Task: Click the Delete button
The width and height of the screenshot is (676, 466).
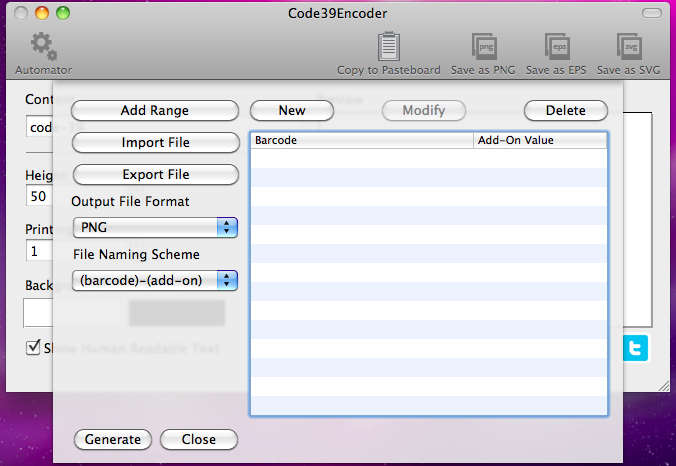Action: pyautogui.click(x=566, y=110)
